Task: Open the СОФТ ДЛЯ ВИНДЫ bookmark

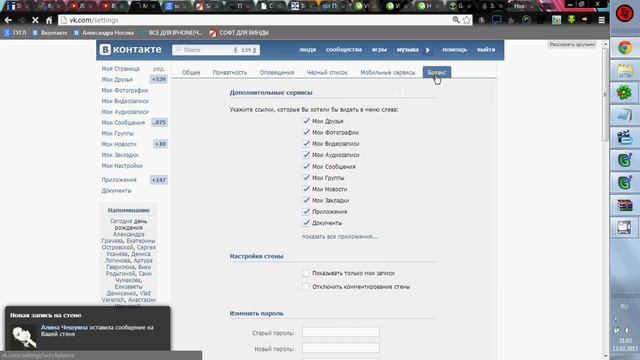Action: pos(239,33)
